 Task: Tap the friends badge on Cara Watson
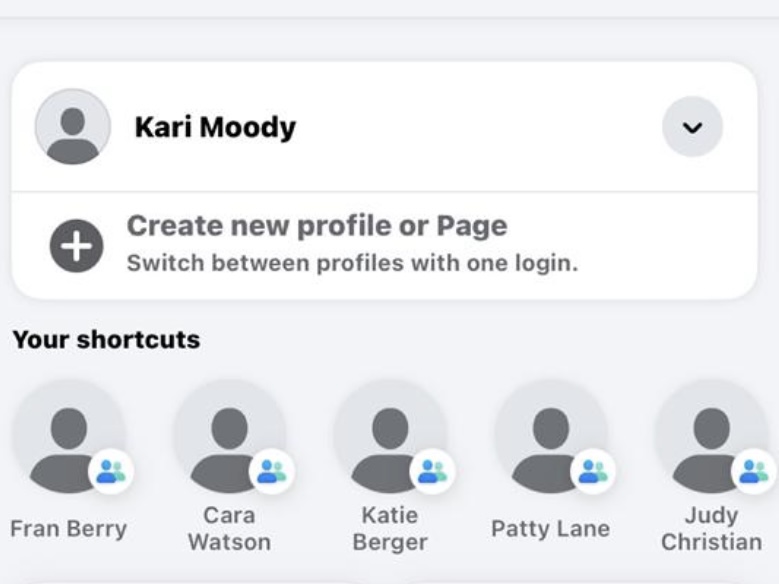click(x=272, y=471)
